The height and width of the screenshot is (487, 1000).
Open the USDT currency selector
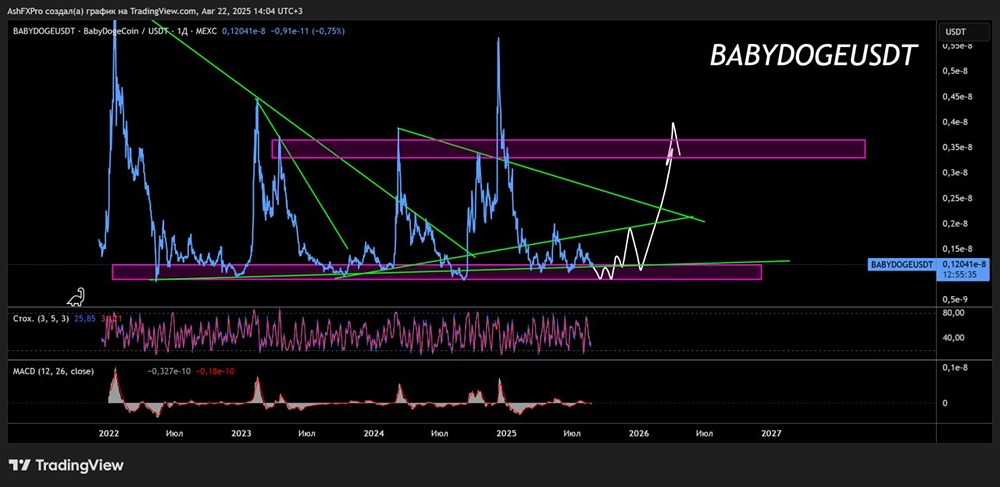[963, 31]
